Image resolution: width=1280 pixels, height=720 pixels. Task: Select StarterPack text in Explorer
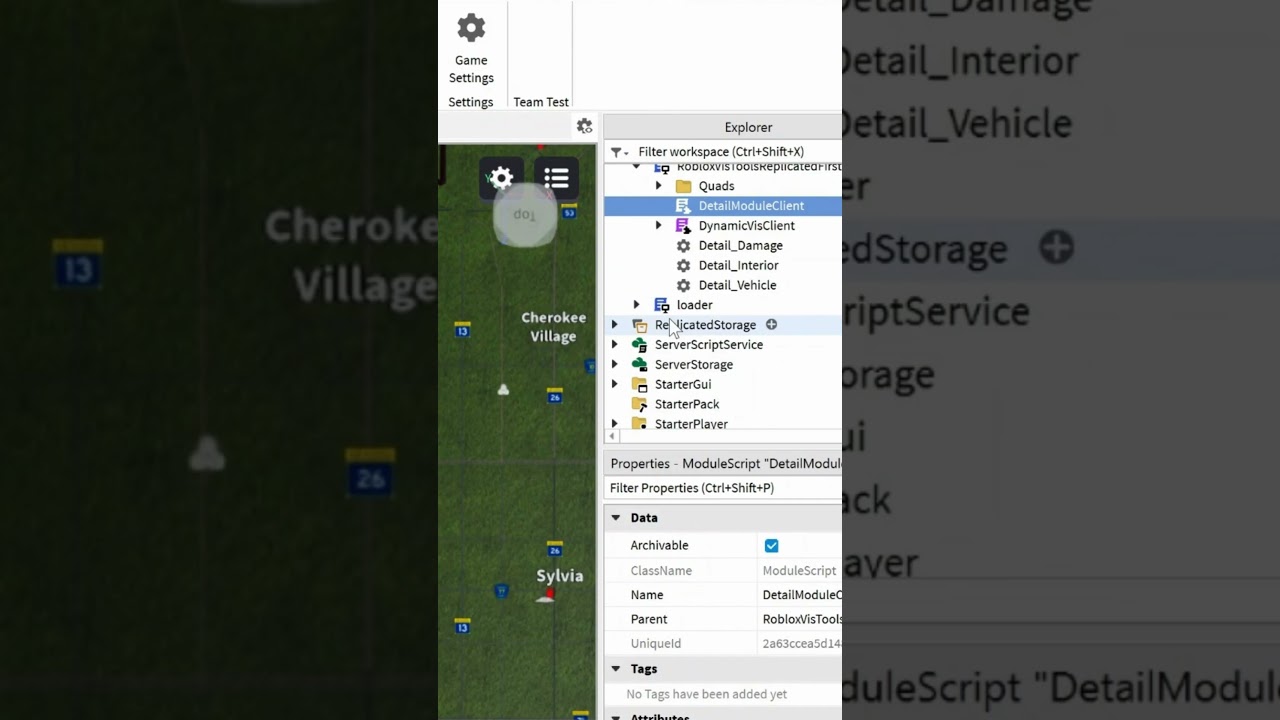tap(687, 404)
